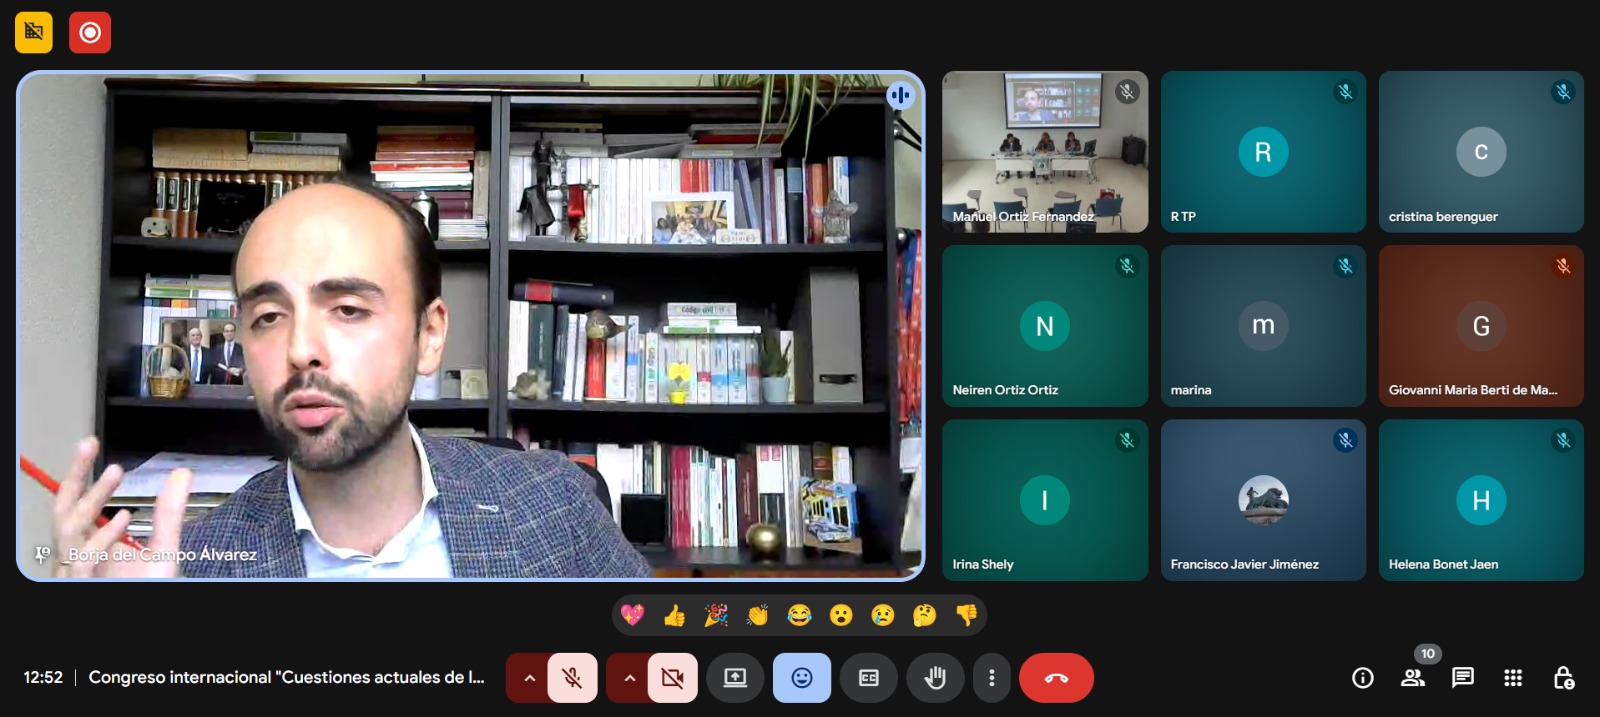Open the meeting details info icon

point(1362,678)
